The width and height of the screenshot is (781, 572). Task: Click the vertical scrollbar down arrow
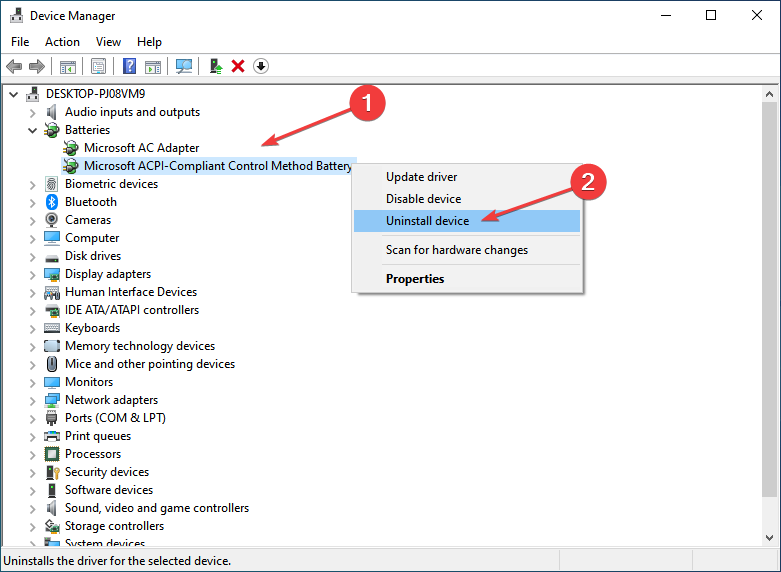point(769,538)
